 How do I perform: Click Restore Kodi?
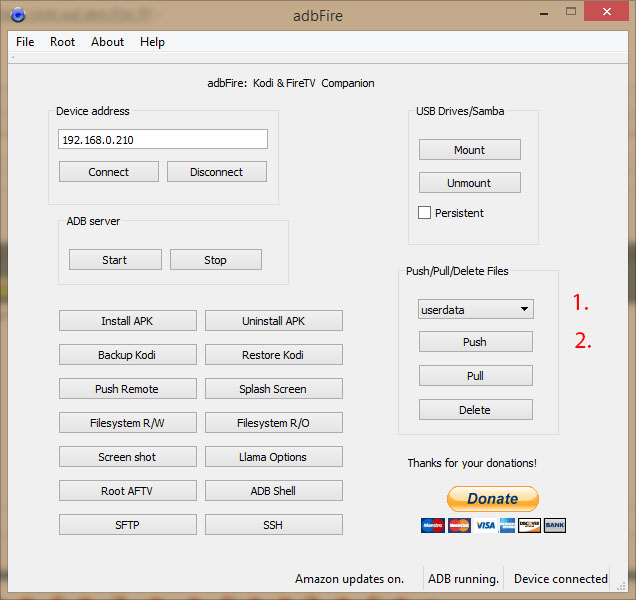[x=274, y=355]
